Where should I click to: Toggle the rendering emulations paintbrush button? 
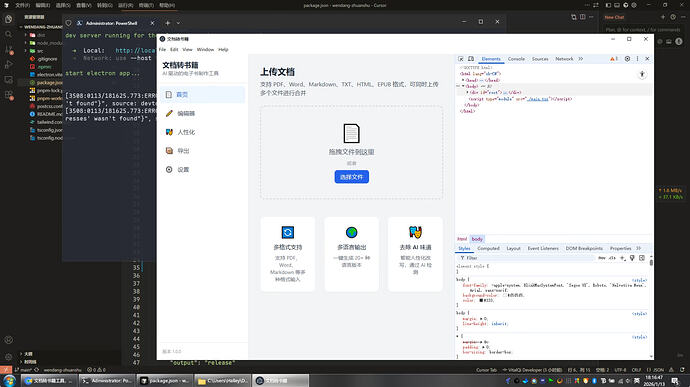(x=632, y=258)
